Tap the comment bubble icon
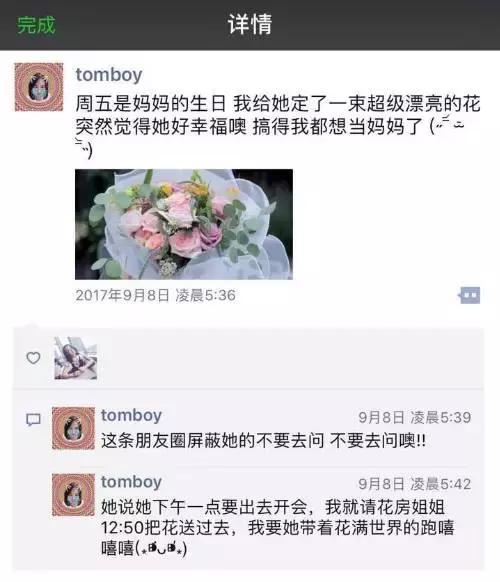Screen dimensions: 500x582 click(x=33, y=420)
